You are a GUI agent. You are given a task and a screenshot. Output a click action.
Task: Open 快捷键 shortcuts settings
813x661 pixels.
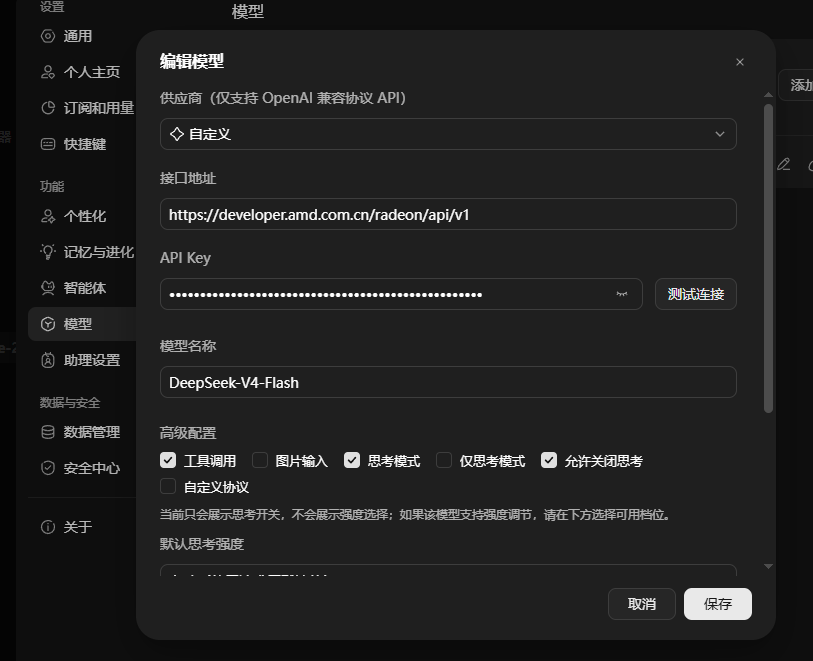pyautogui.click(x=83, y=144)
